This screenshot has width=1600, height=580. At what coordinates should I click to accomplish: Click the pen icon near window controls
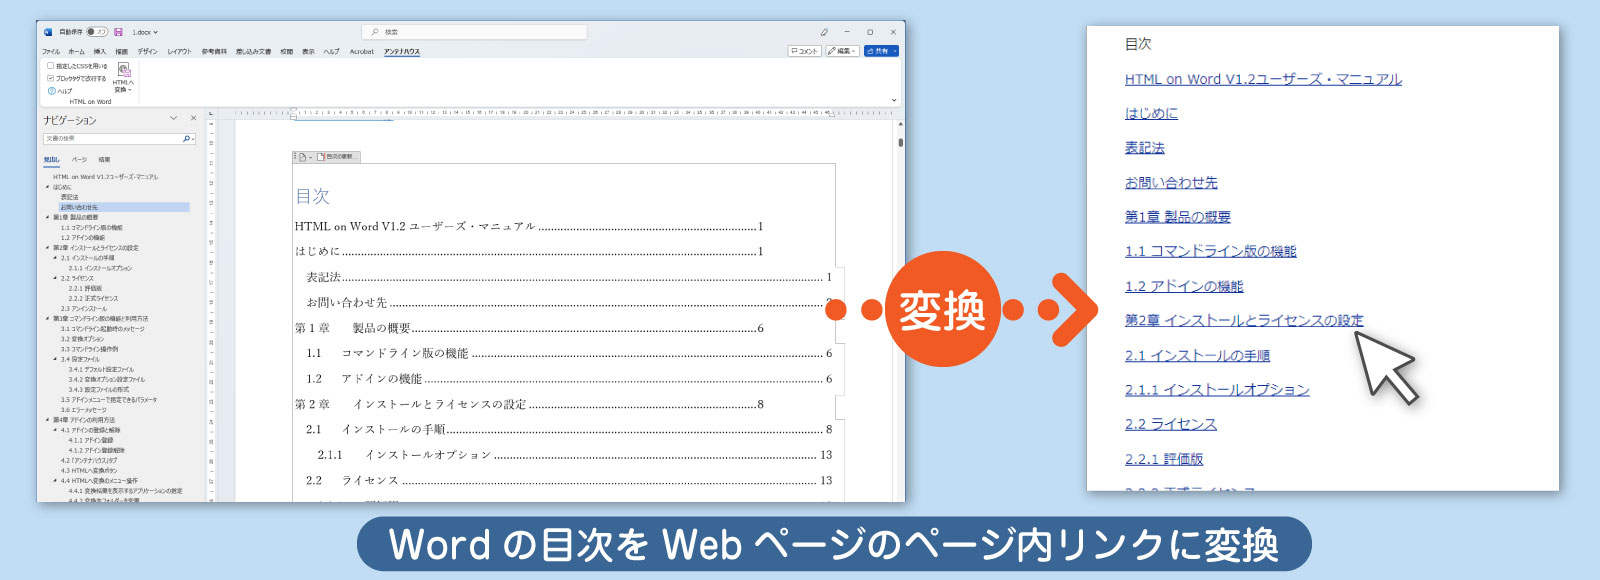point(824,32)
